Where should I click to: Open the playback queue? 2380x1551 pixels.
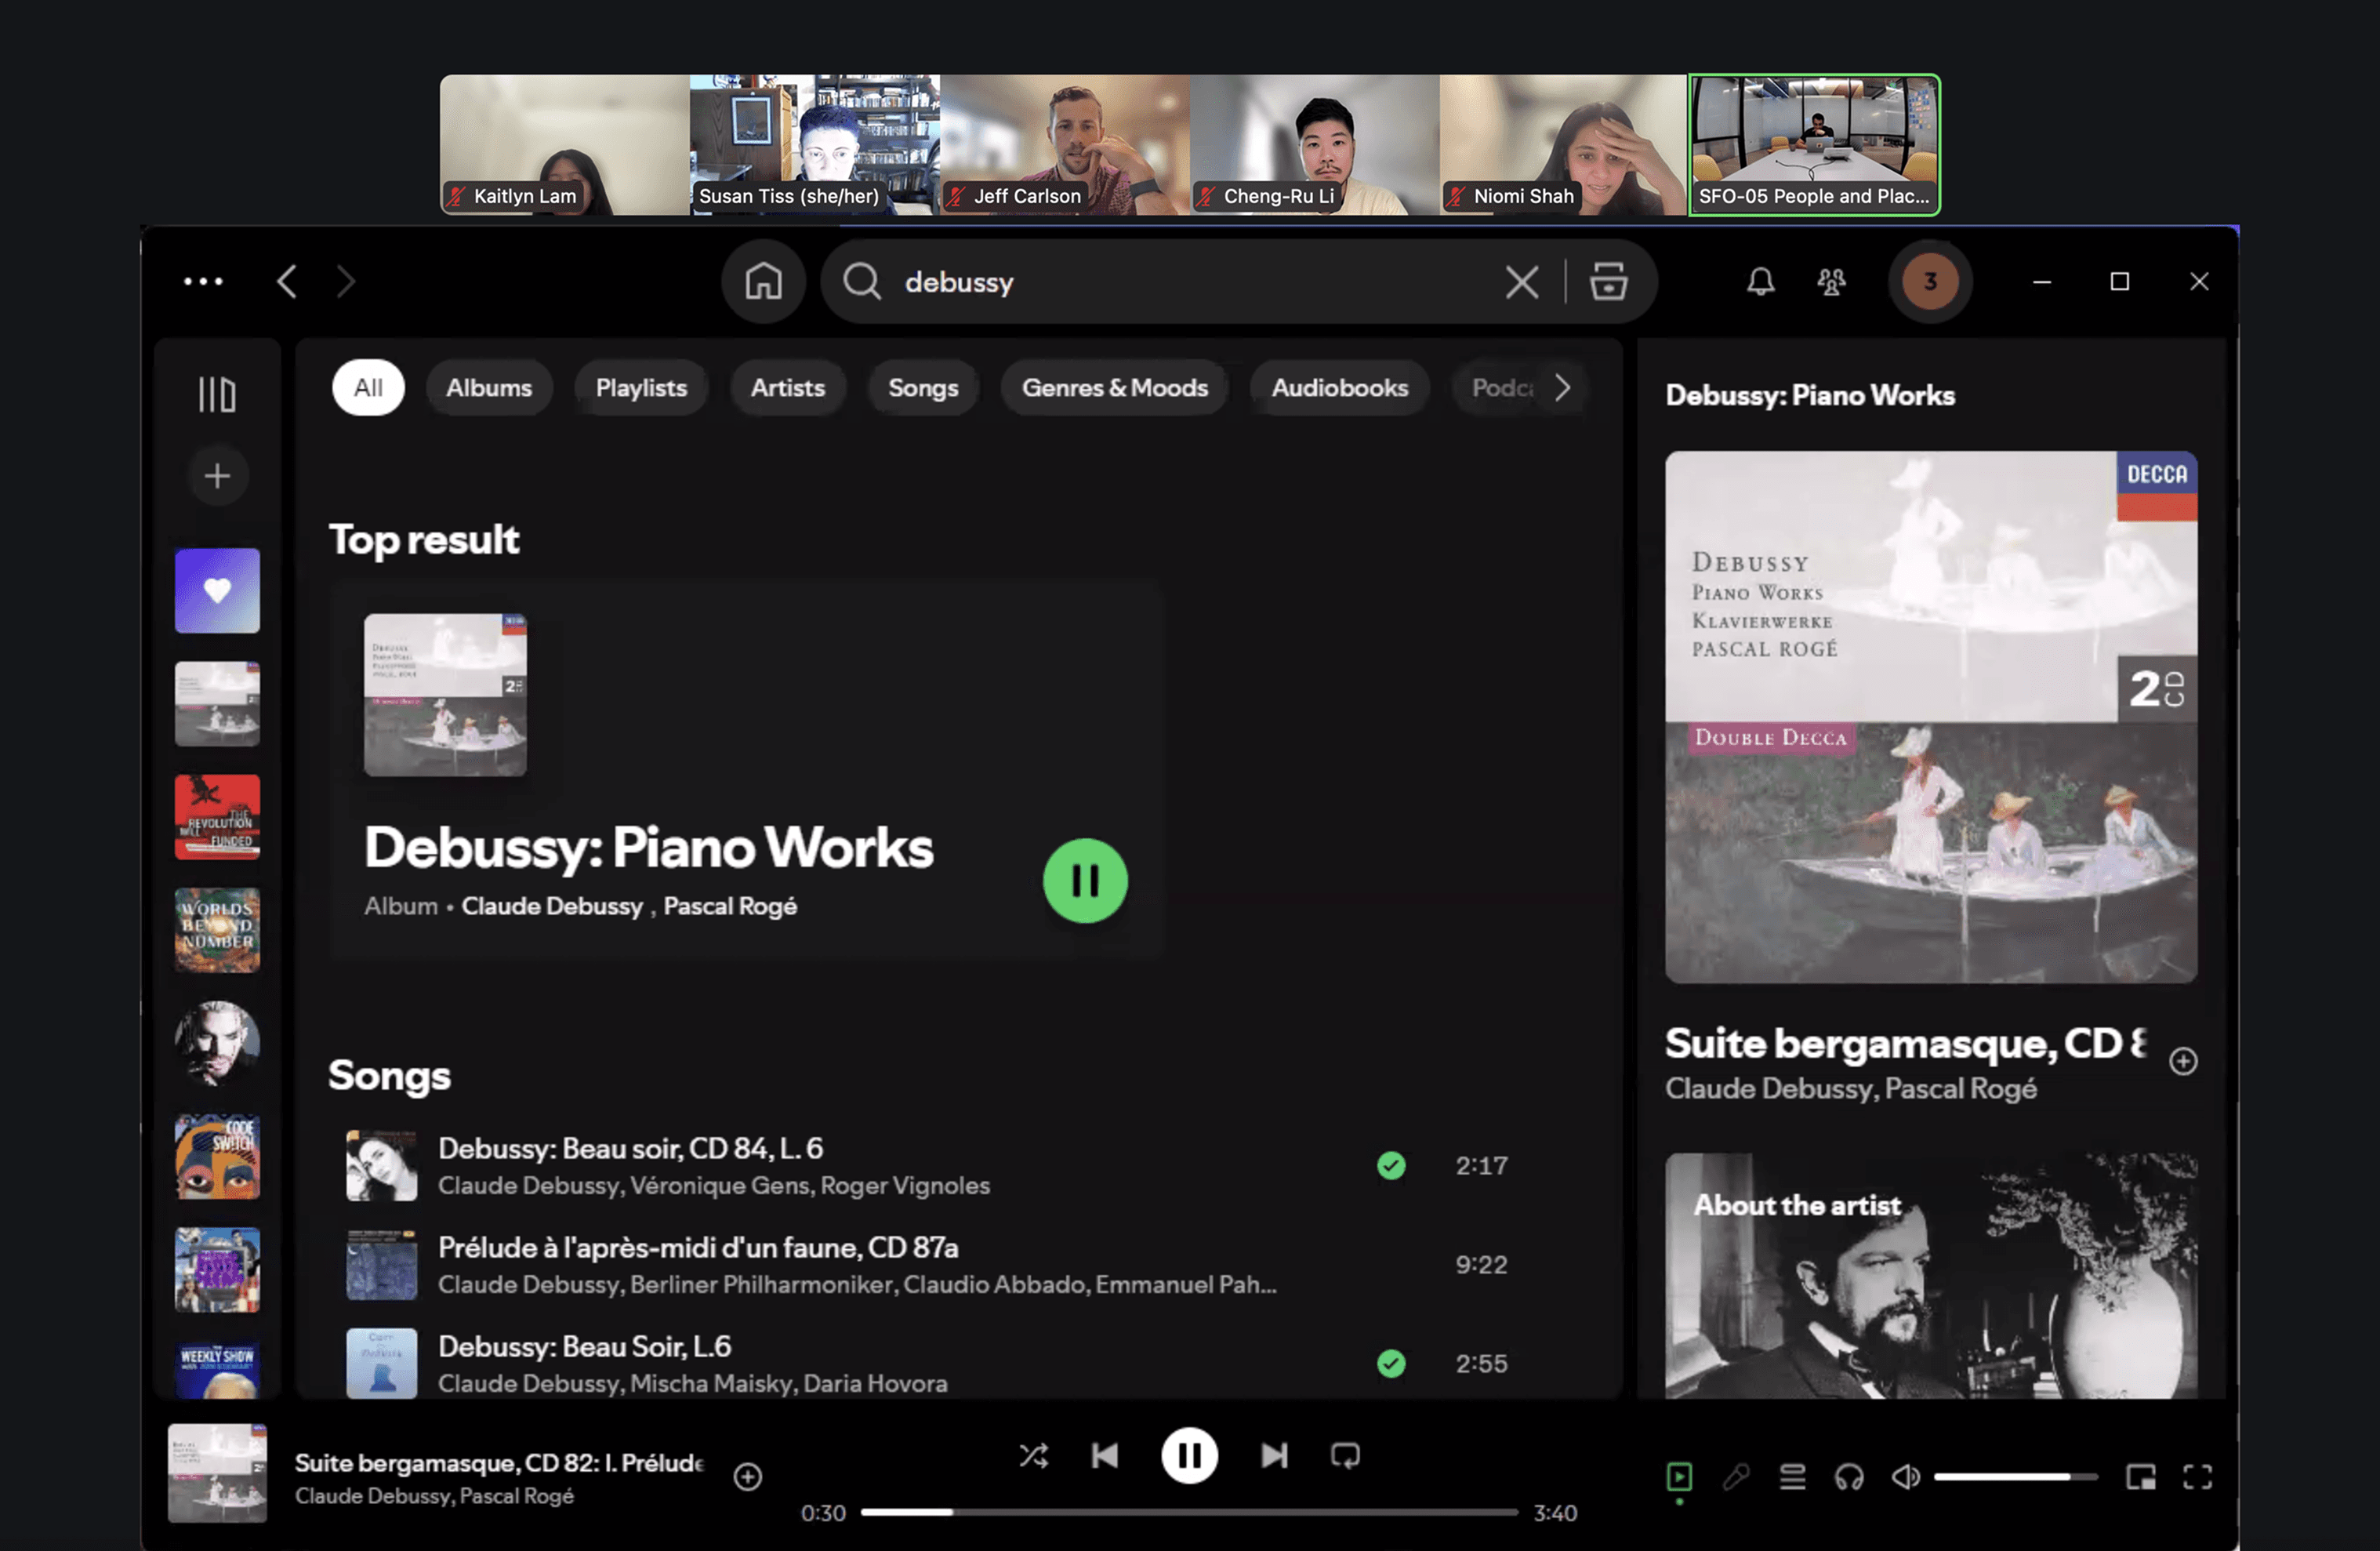point(1792,1476)
